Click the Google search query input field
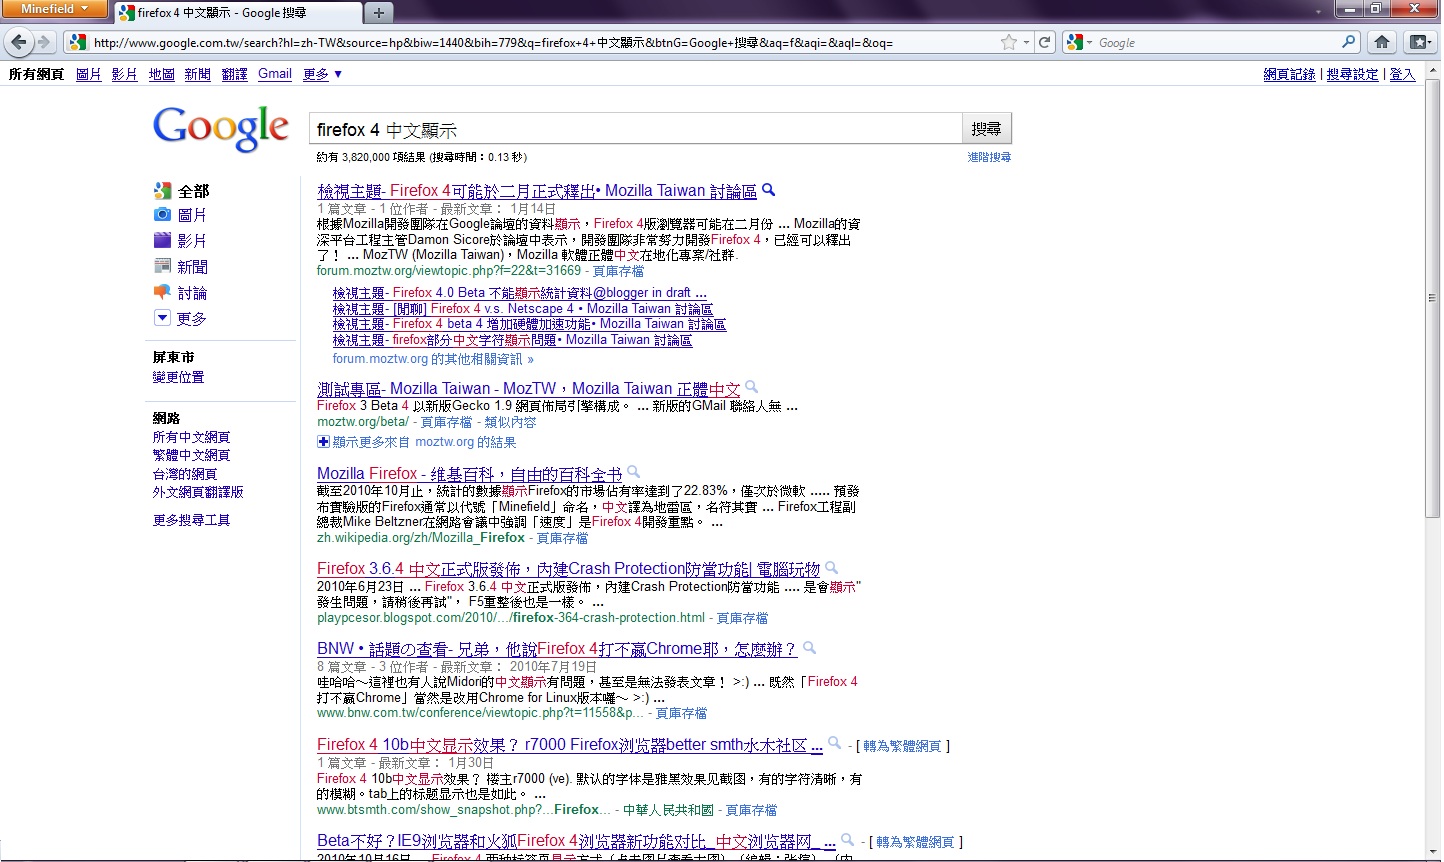Viewport: 1444px width, 862px height. click(x=635, y=130)
